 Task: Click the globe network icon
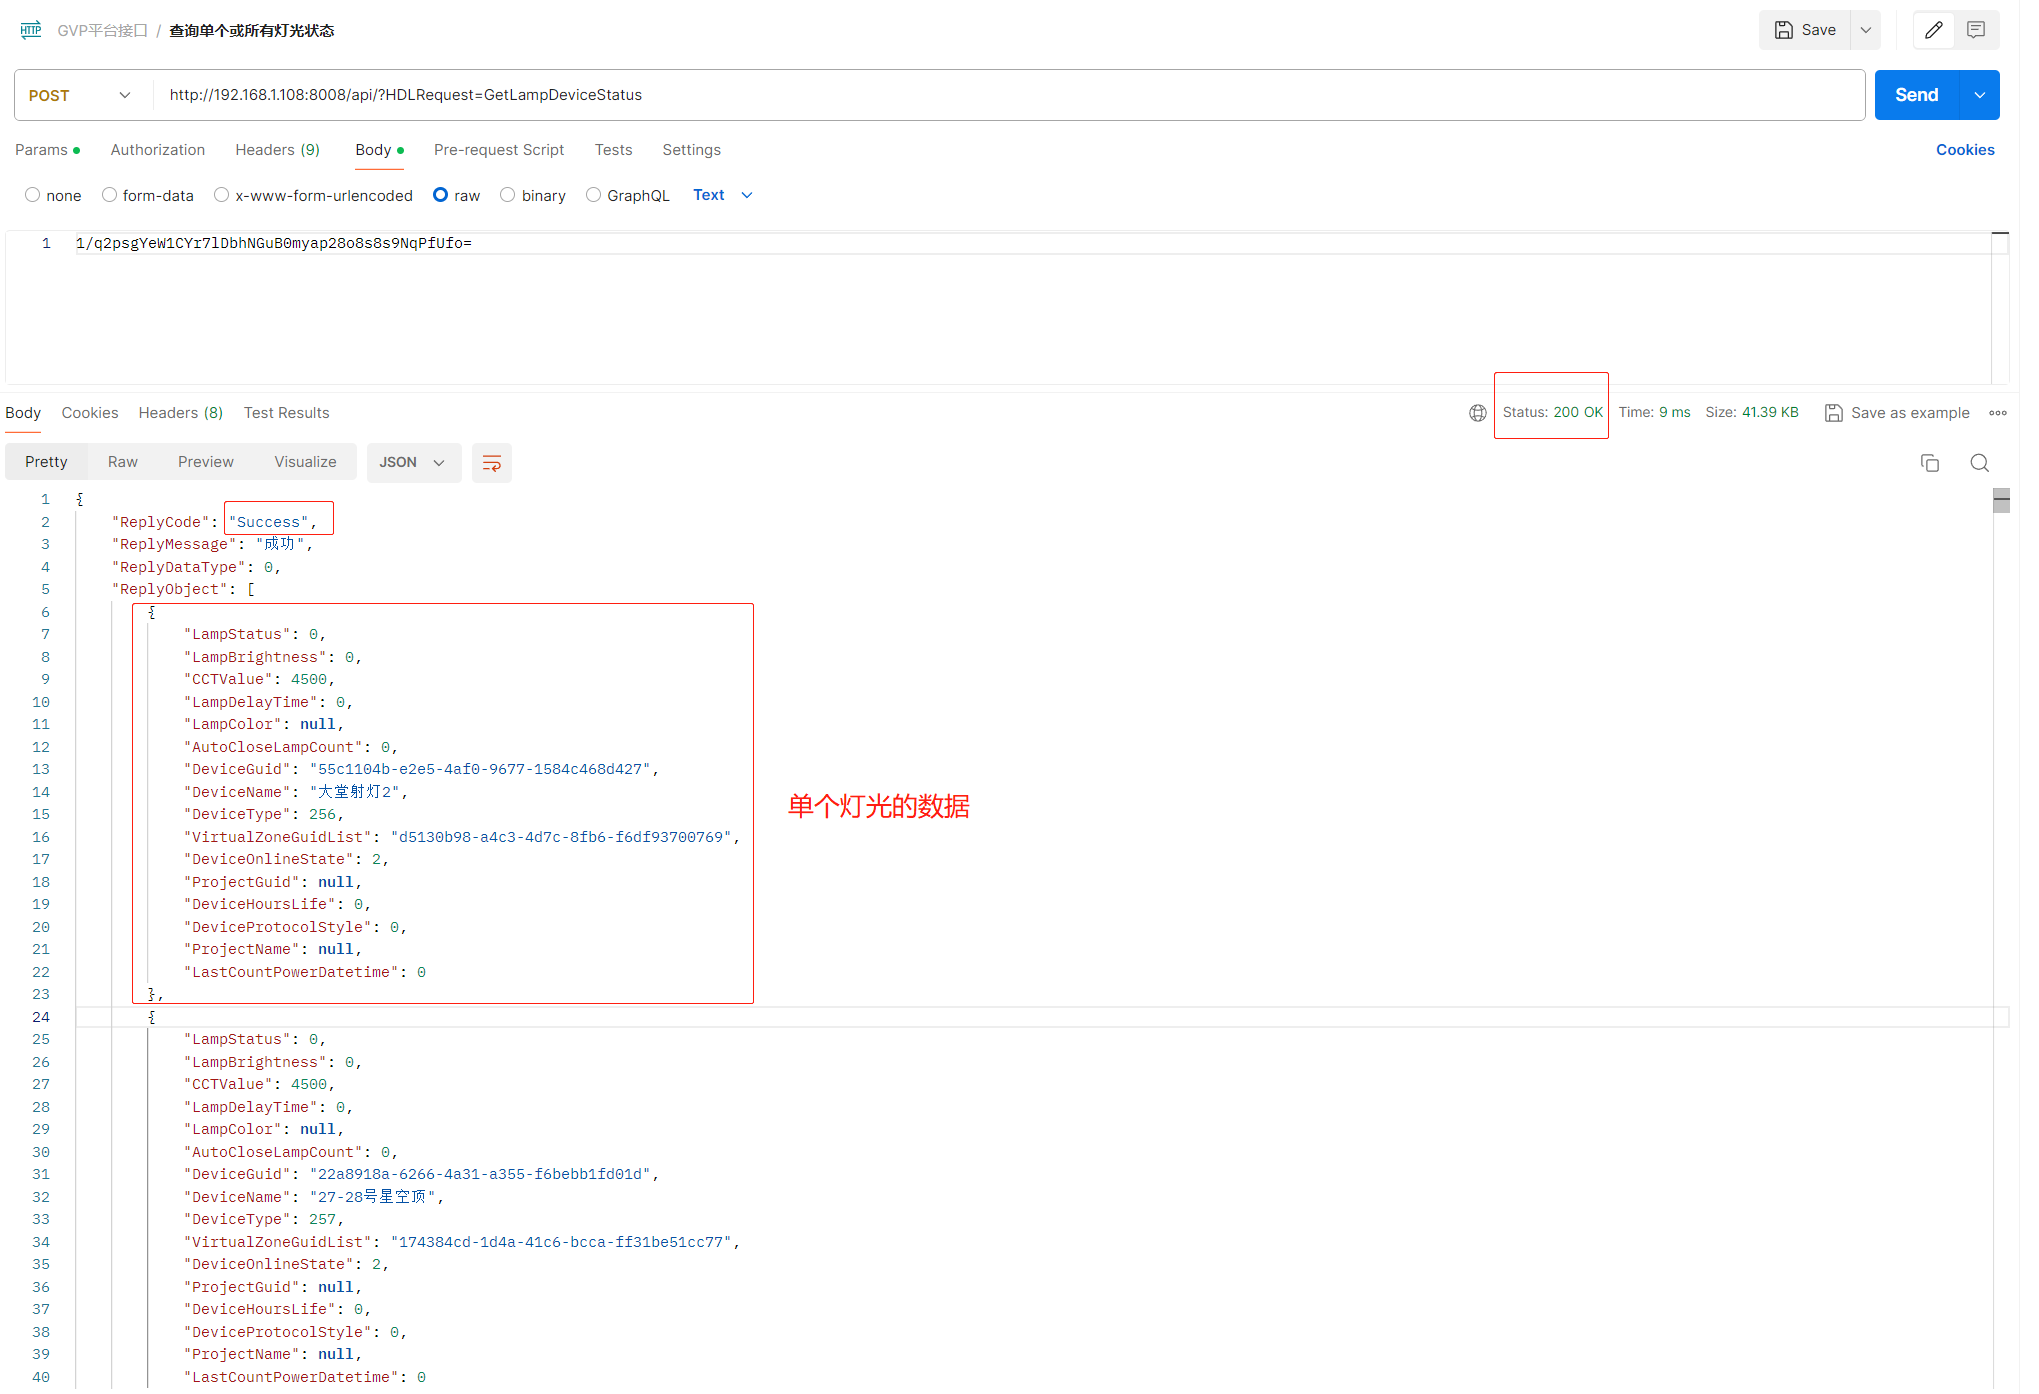[1477, 413]
